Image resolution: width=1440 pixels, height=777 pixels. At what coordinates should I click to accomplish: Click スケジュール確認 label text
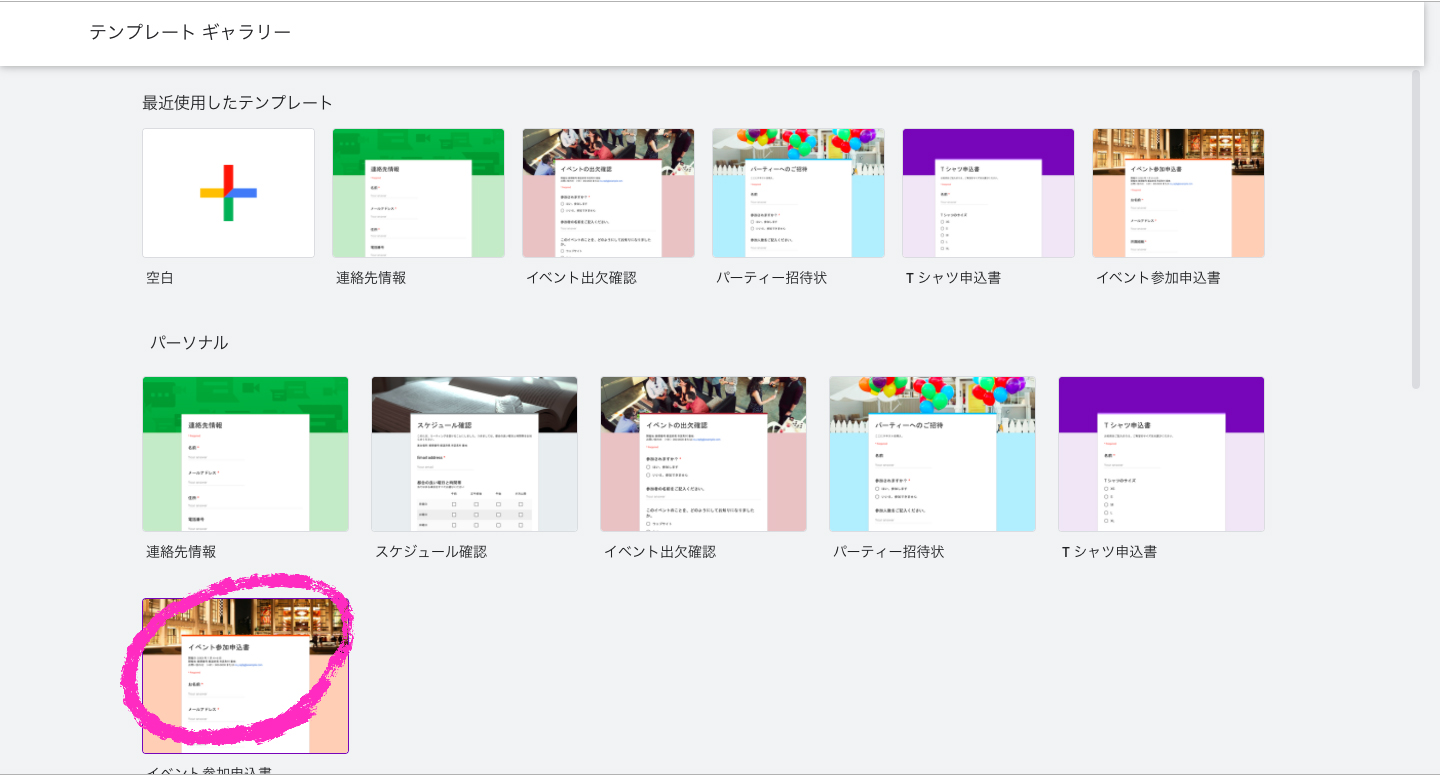point(431,552)
